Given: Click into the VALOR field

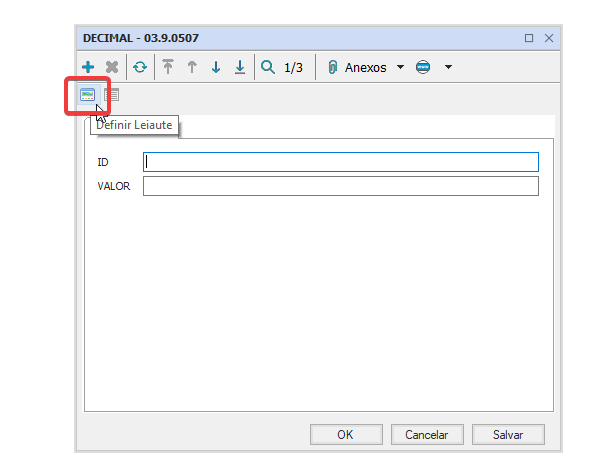Looking at the screenshot, I should pyautogui.click(x=341, y=186).
